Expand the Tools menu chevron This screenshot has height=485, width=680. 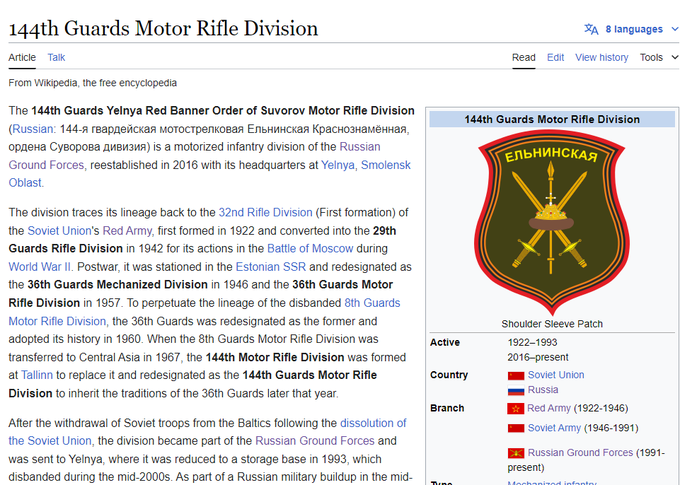674,57
